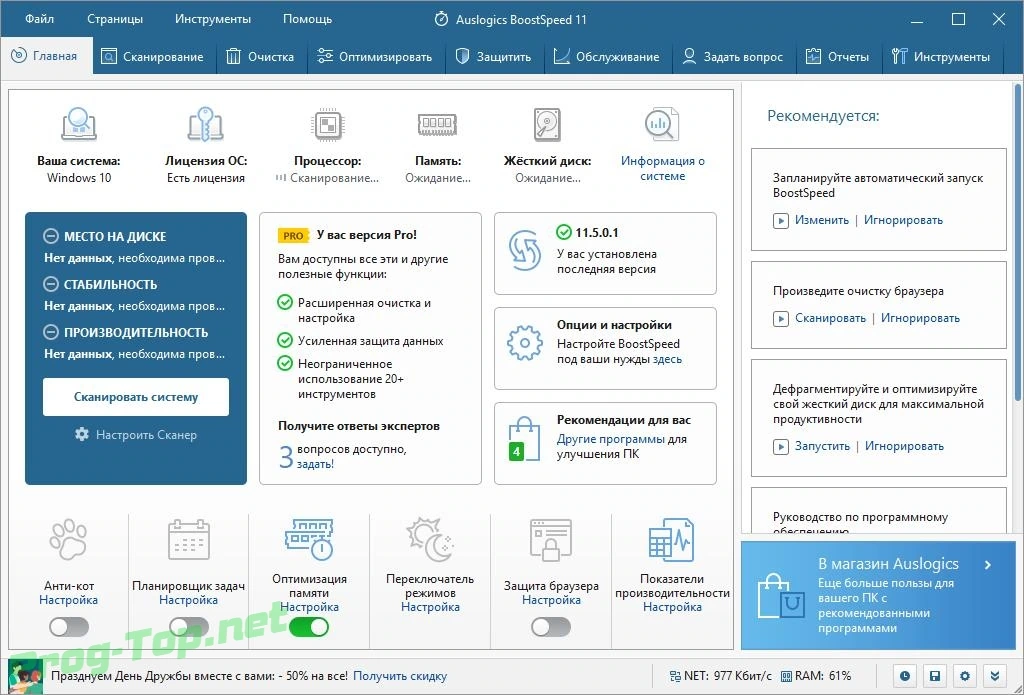
Task: Click the Получить скидку link
Action: pyautogui.click(x=400, y=676)
